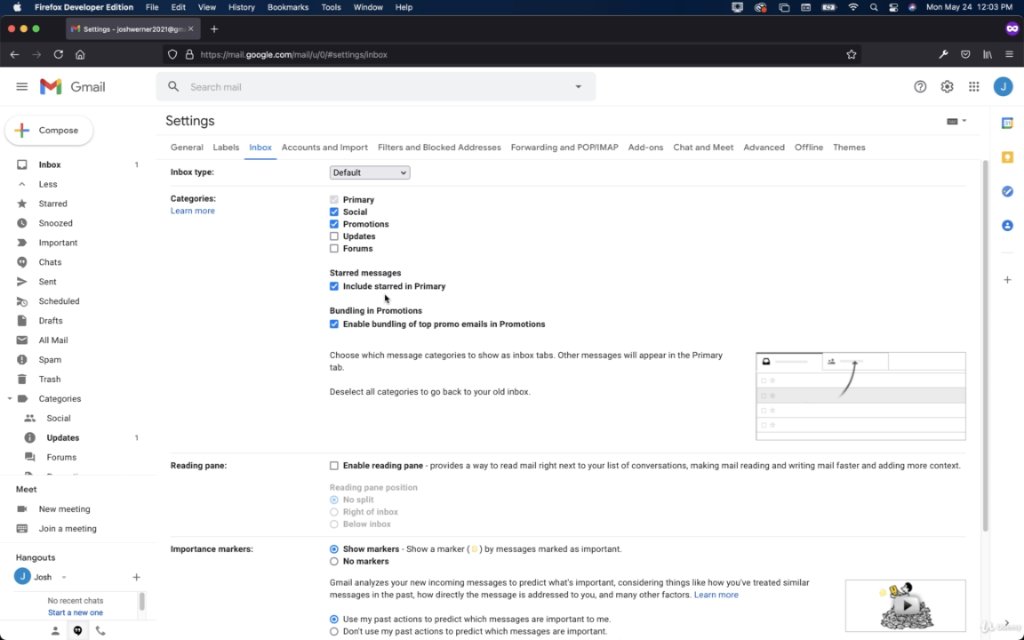Open the Pocket icon in Firefox toolbar

[965, 55]
